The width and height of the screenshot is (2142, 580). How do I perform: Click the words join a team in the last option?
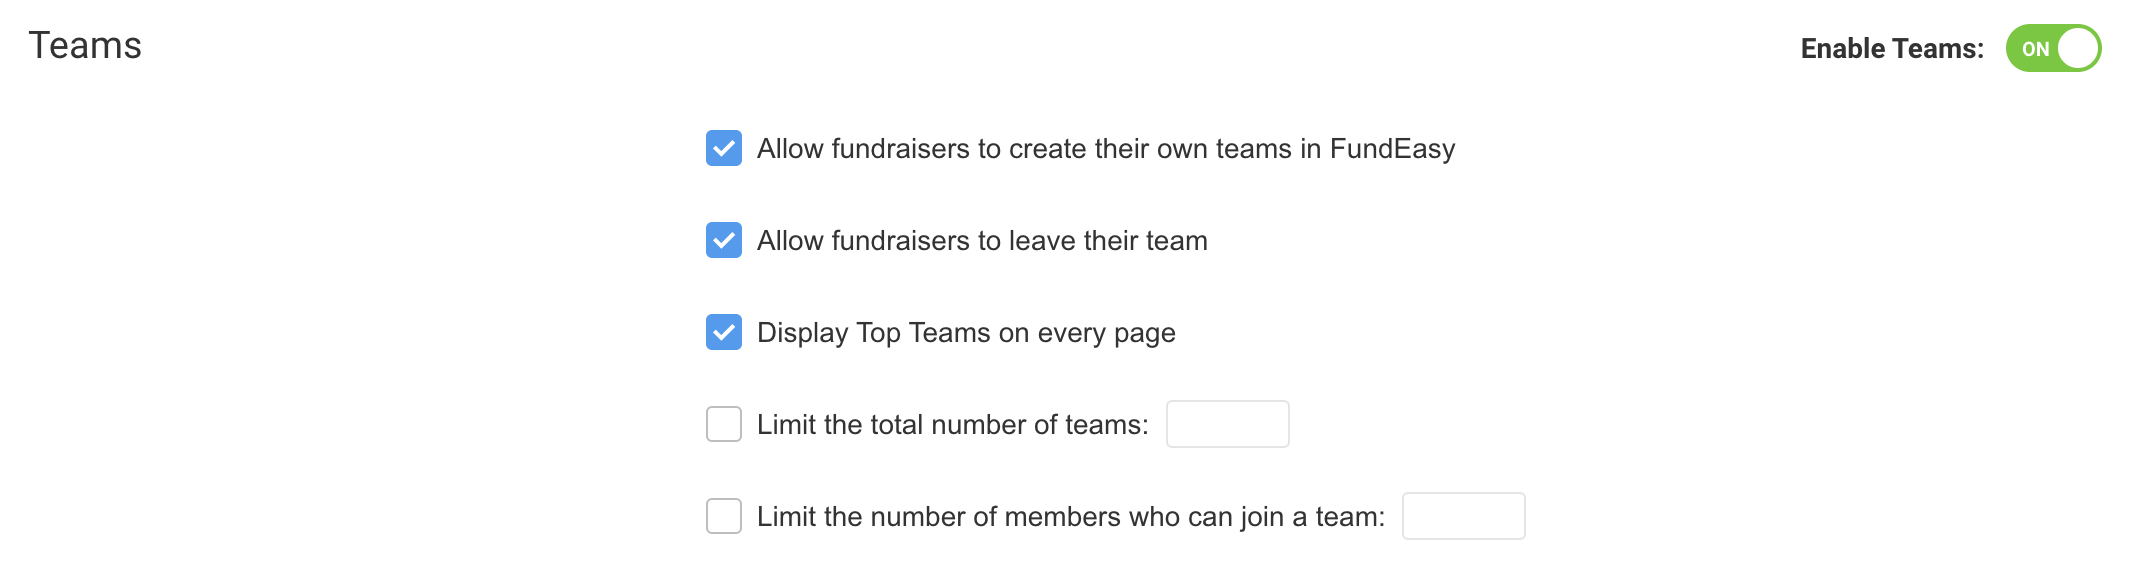click(x=1312, y=517)
